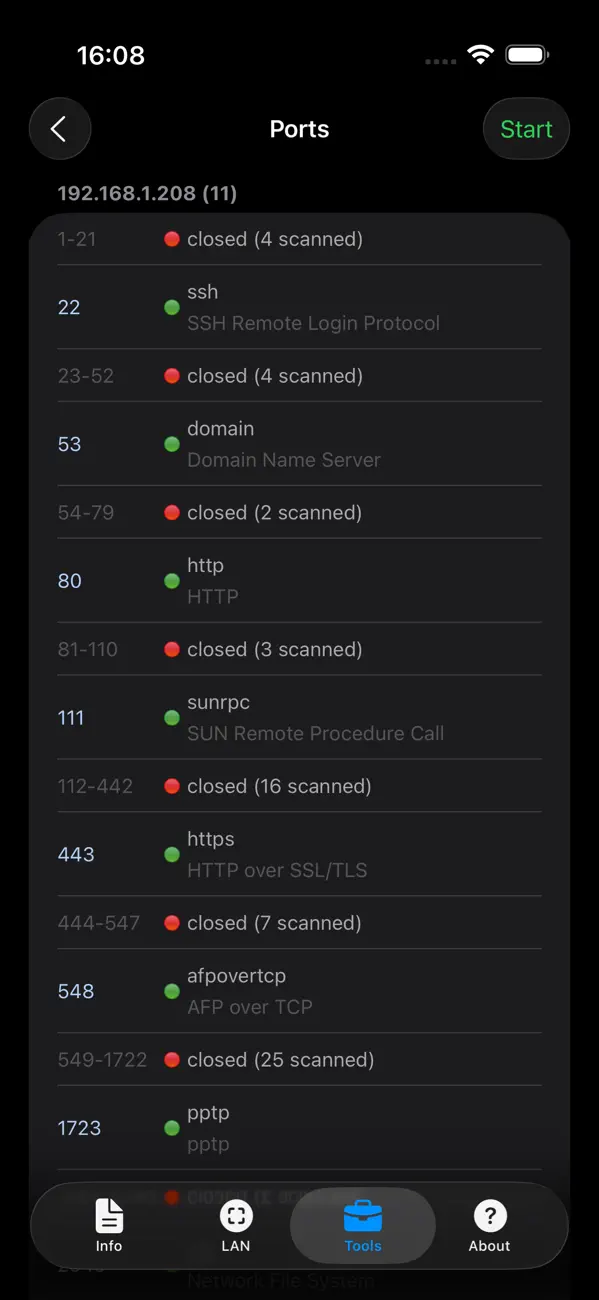Open details for port 22 ssh
The width and height of the screenshot is (599, 1300).
tap(299, 307)
